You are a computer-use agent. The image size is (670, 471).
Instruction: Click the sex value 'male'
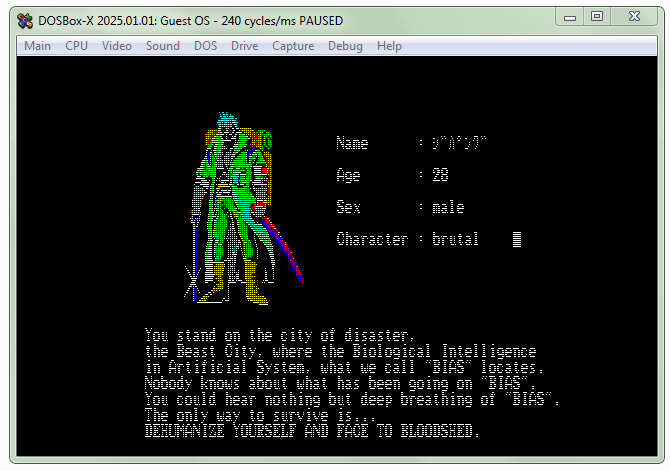pyautogui.click(x=448, y=207)
